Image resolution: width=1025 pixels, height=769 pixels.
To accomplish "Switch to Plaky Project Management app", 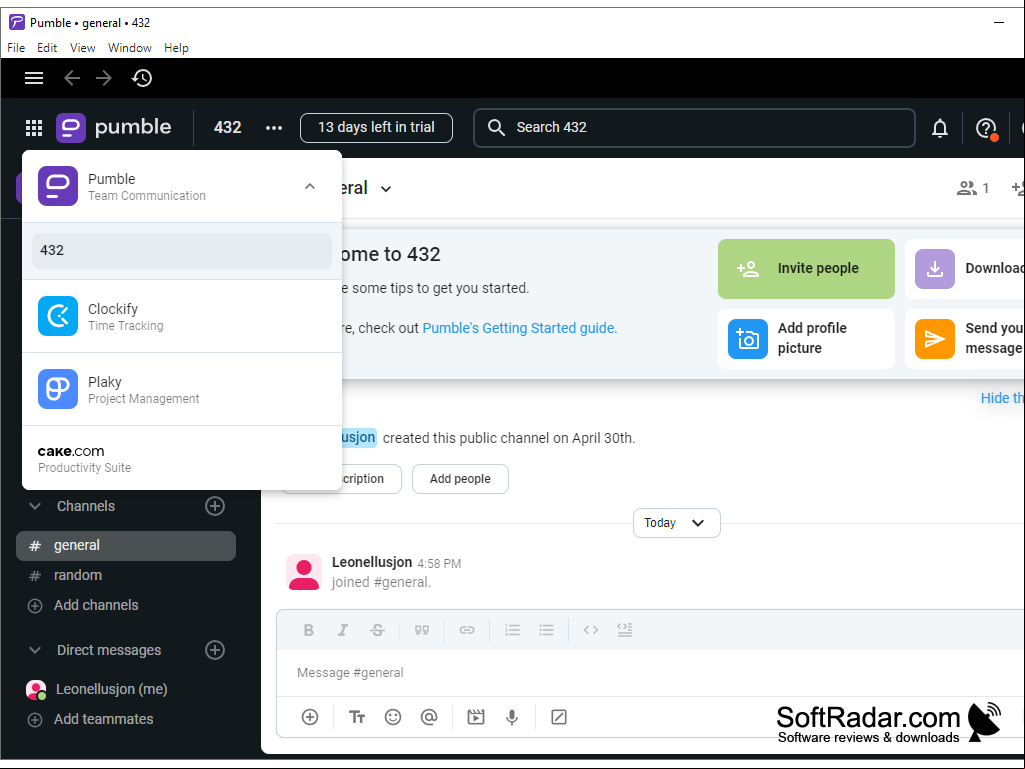I will click(x=182, y=390).
